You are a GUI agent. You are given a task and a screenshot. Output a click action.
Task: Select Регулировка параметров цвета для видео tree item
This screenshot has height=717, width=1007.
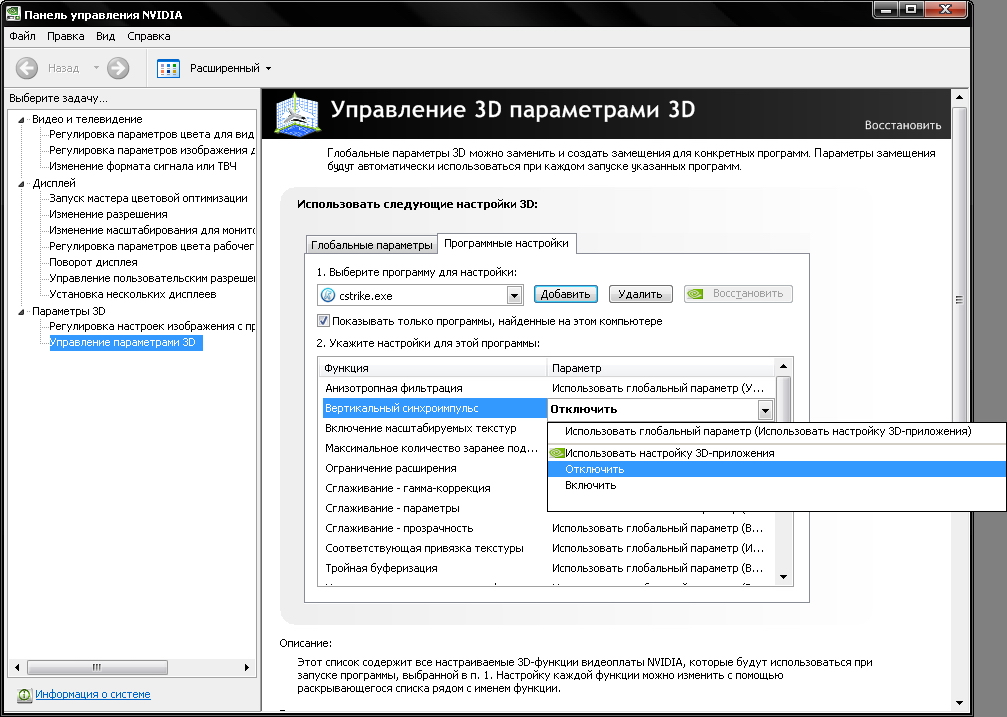coord(152,134)
